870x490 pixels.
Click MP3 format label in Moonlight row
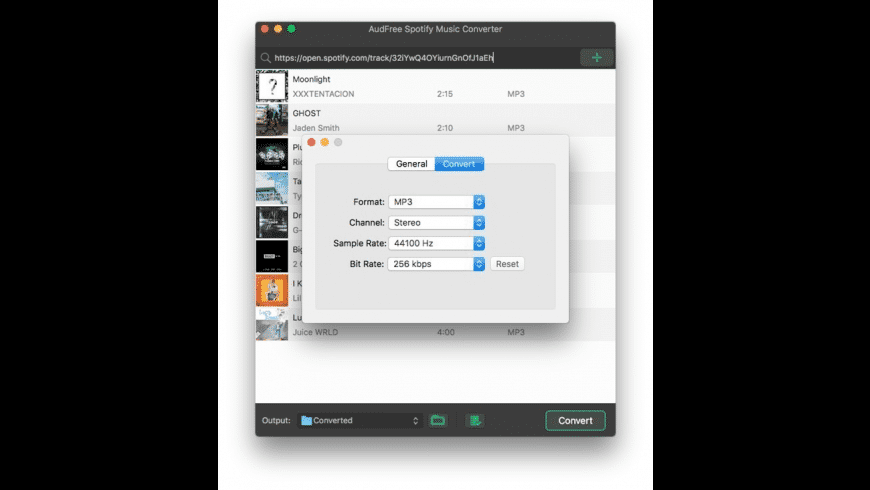click(x=516, y=94)
